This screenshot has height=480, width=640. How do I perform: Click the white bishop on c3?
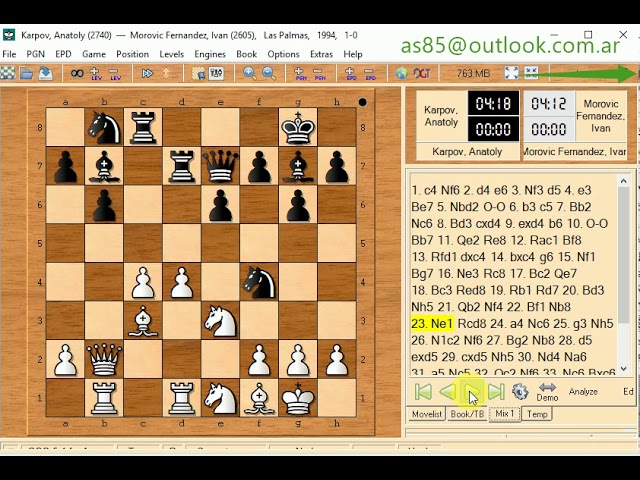click(x=143, y=320)
